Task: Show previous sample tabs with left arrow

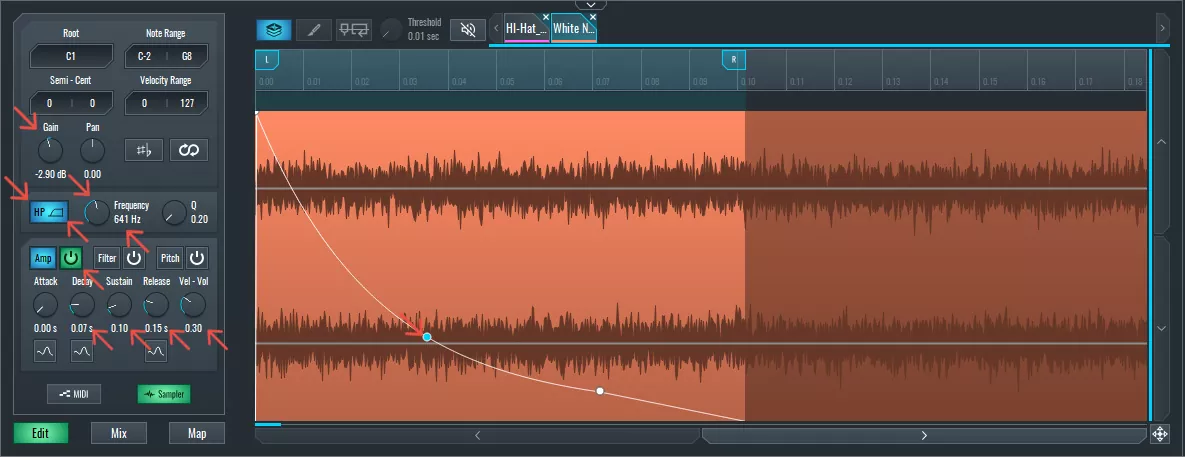Action: (497, 29)
